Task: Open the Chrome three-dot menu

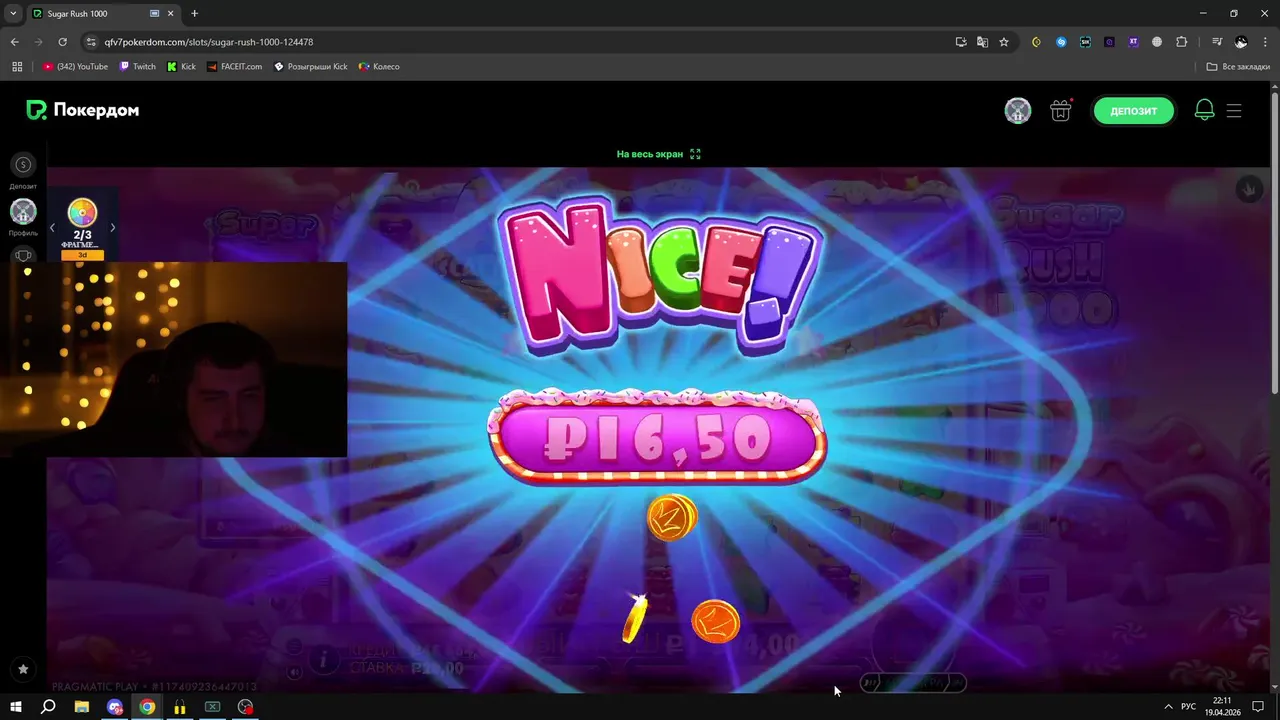Action: pos(1265,42)
